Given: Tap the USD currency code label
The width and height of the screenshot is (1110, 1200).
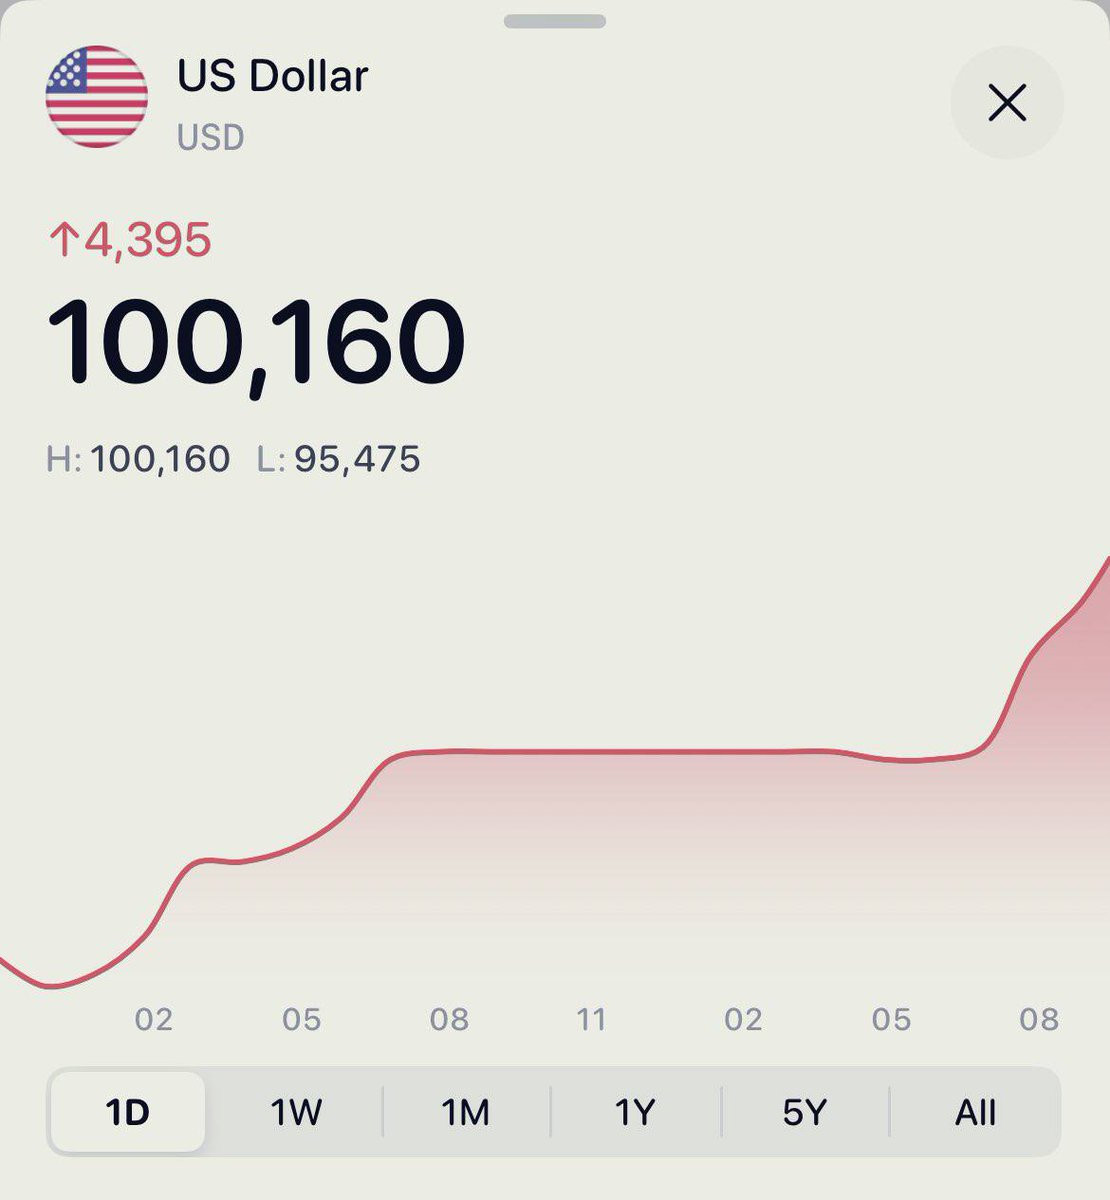Looking at the screenshot, I should point(211,137).
